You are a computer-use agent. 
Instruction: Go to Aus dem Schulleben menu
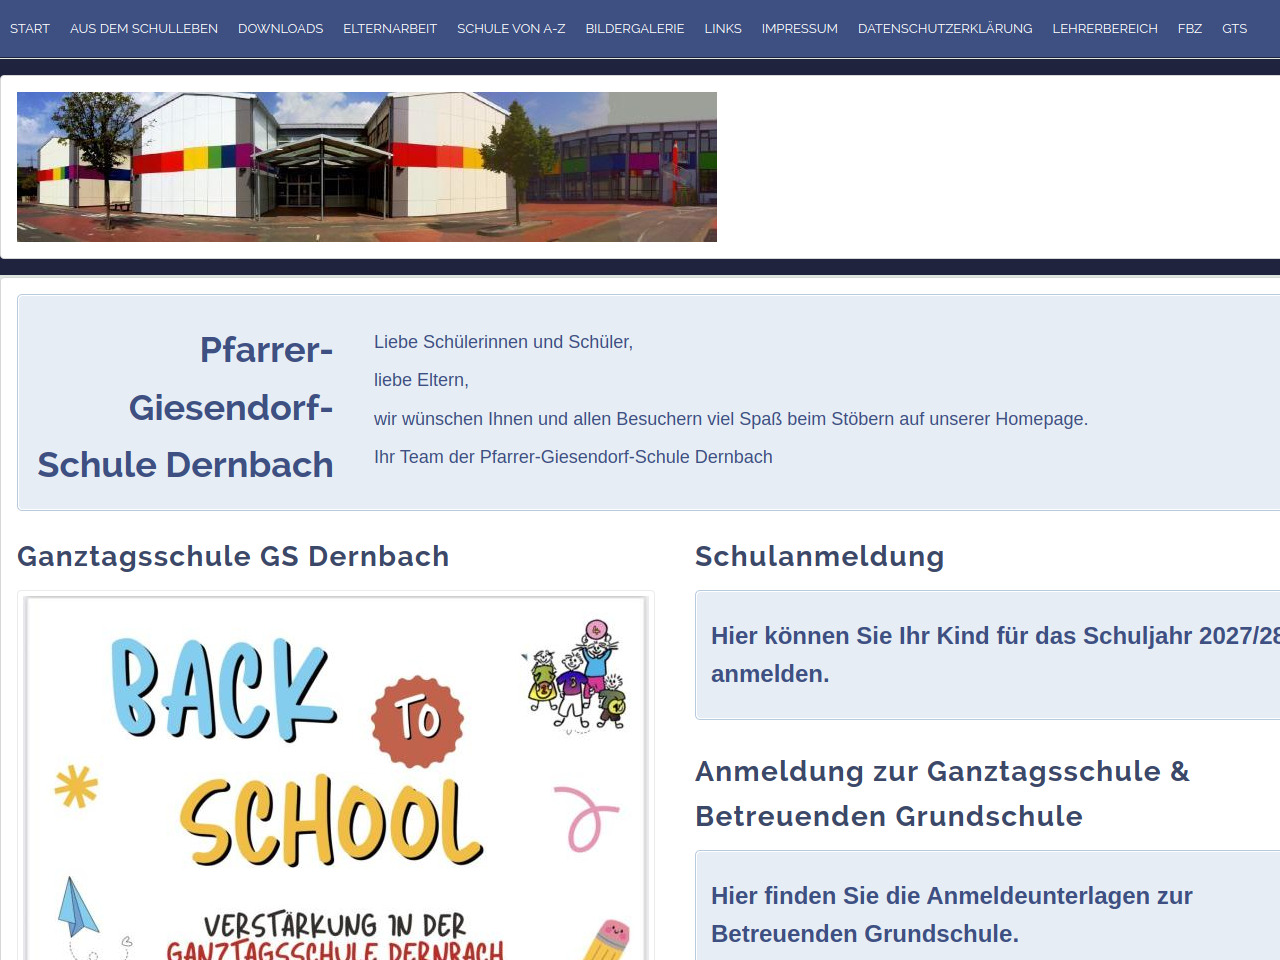pos(144,29)
